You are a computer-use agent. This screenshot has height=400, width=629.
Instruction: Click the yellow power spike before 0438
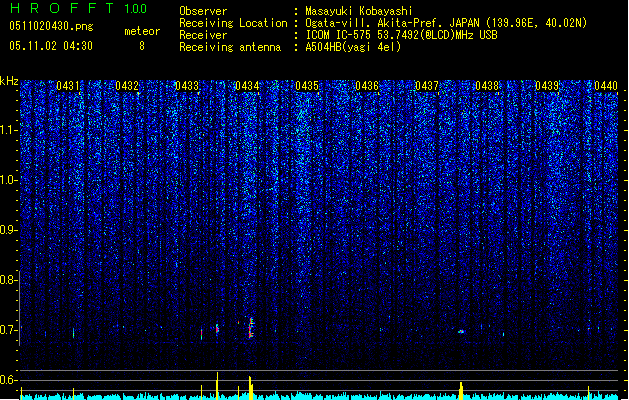tap(461, 391)
